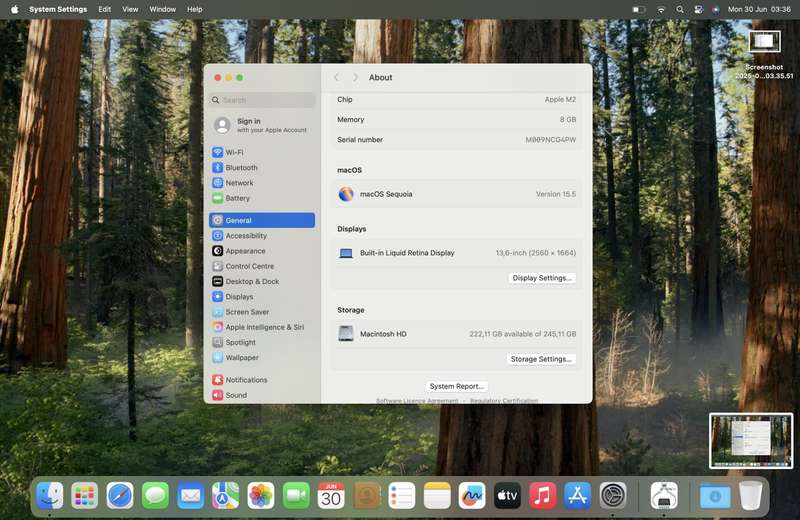Click Sign in with your Apple Account
Viewport: 800px width, 520px height.
[262, 125]
